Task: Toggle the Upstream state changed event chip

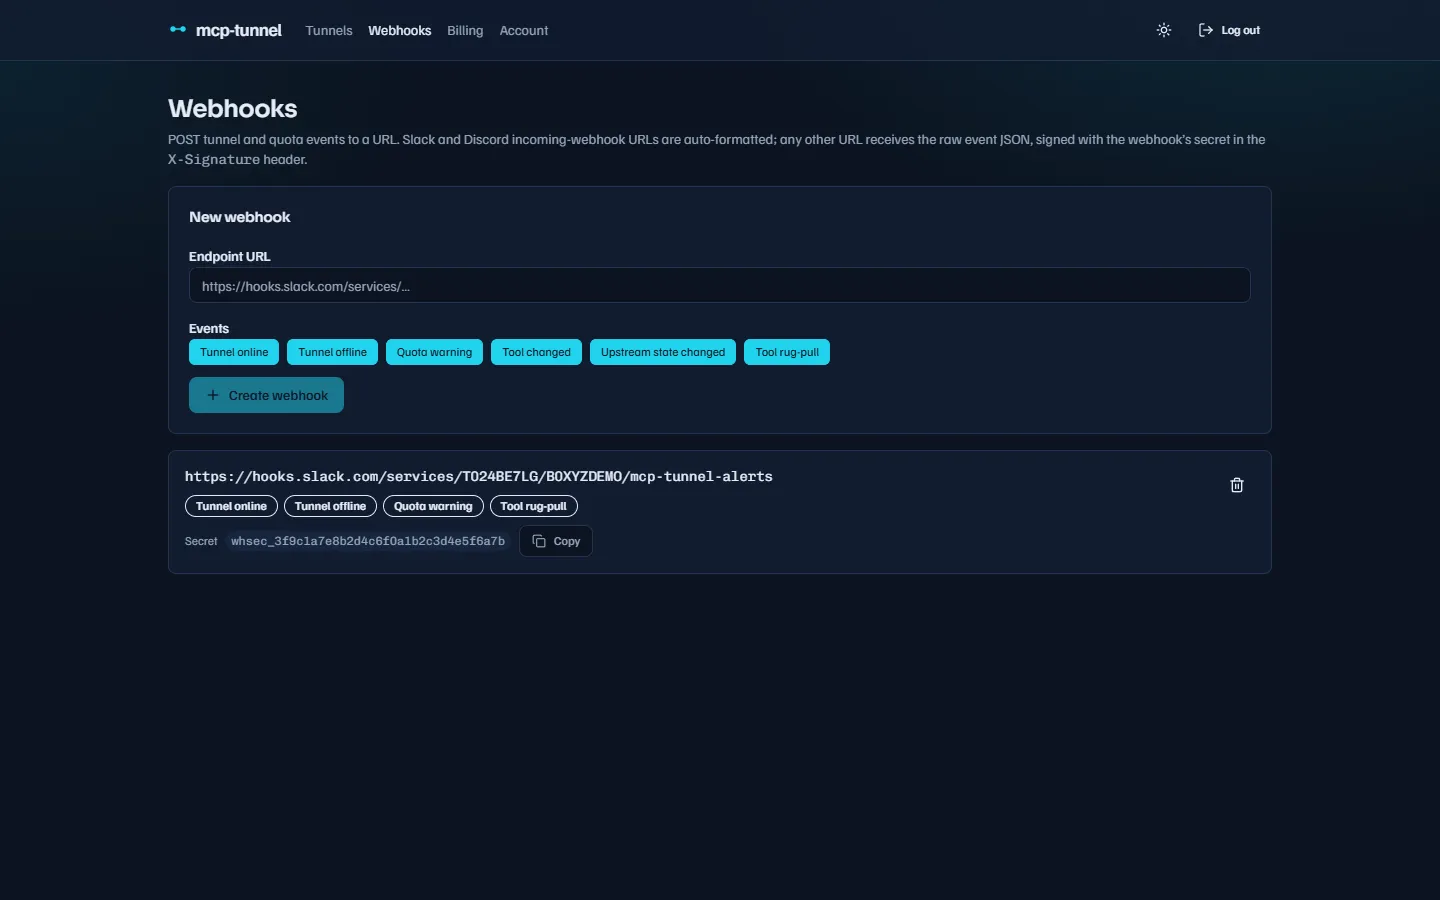Action: pos(663,352)
